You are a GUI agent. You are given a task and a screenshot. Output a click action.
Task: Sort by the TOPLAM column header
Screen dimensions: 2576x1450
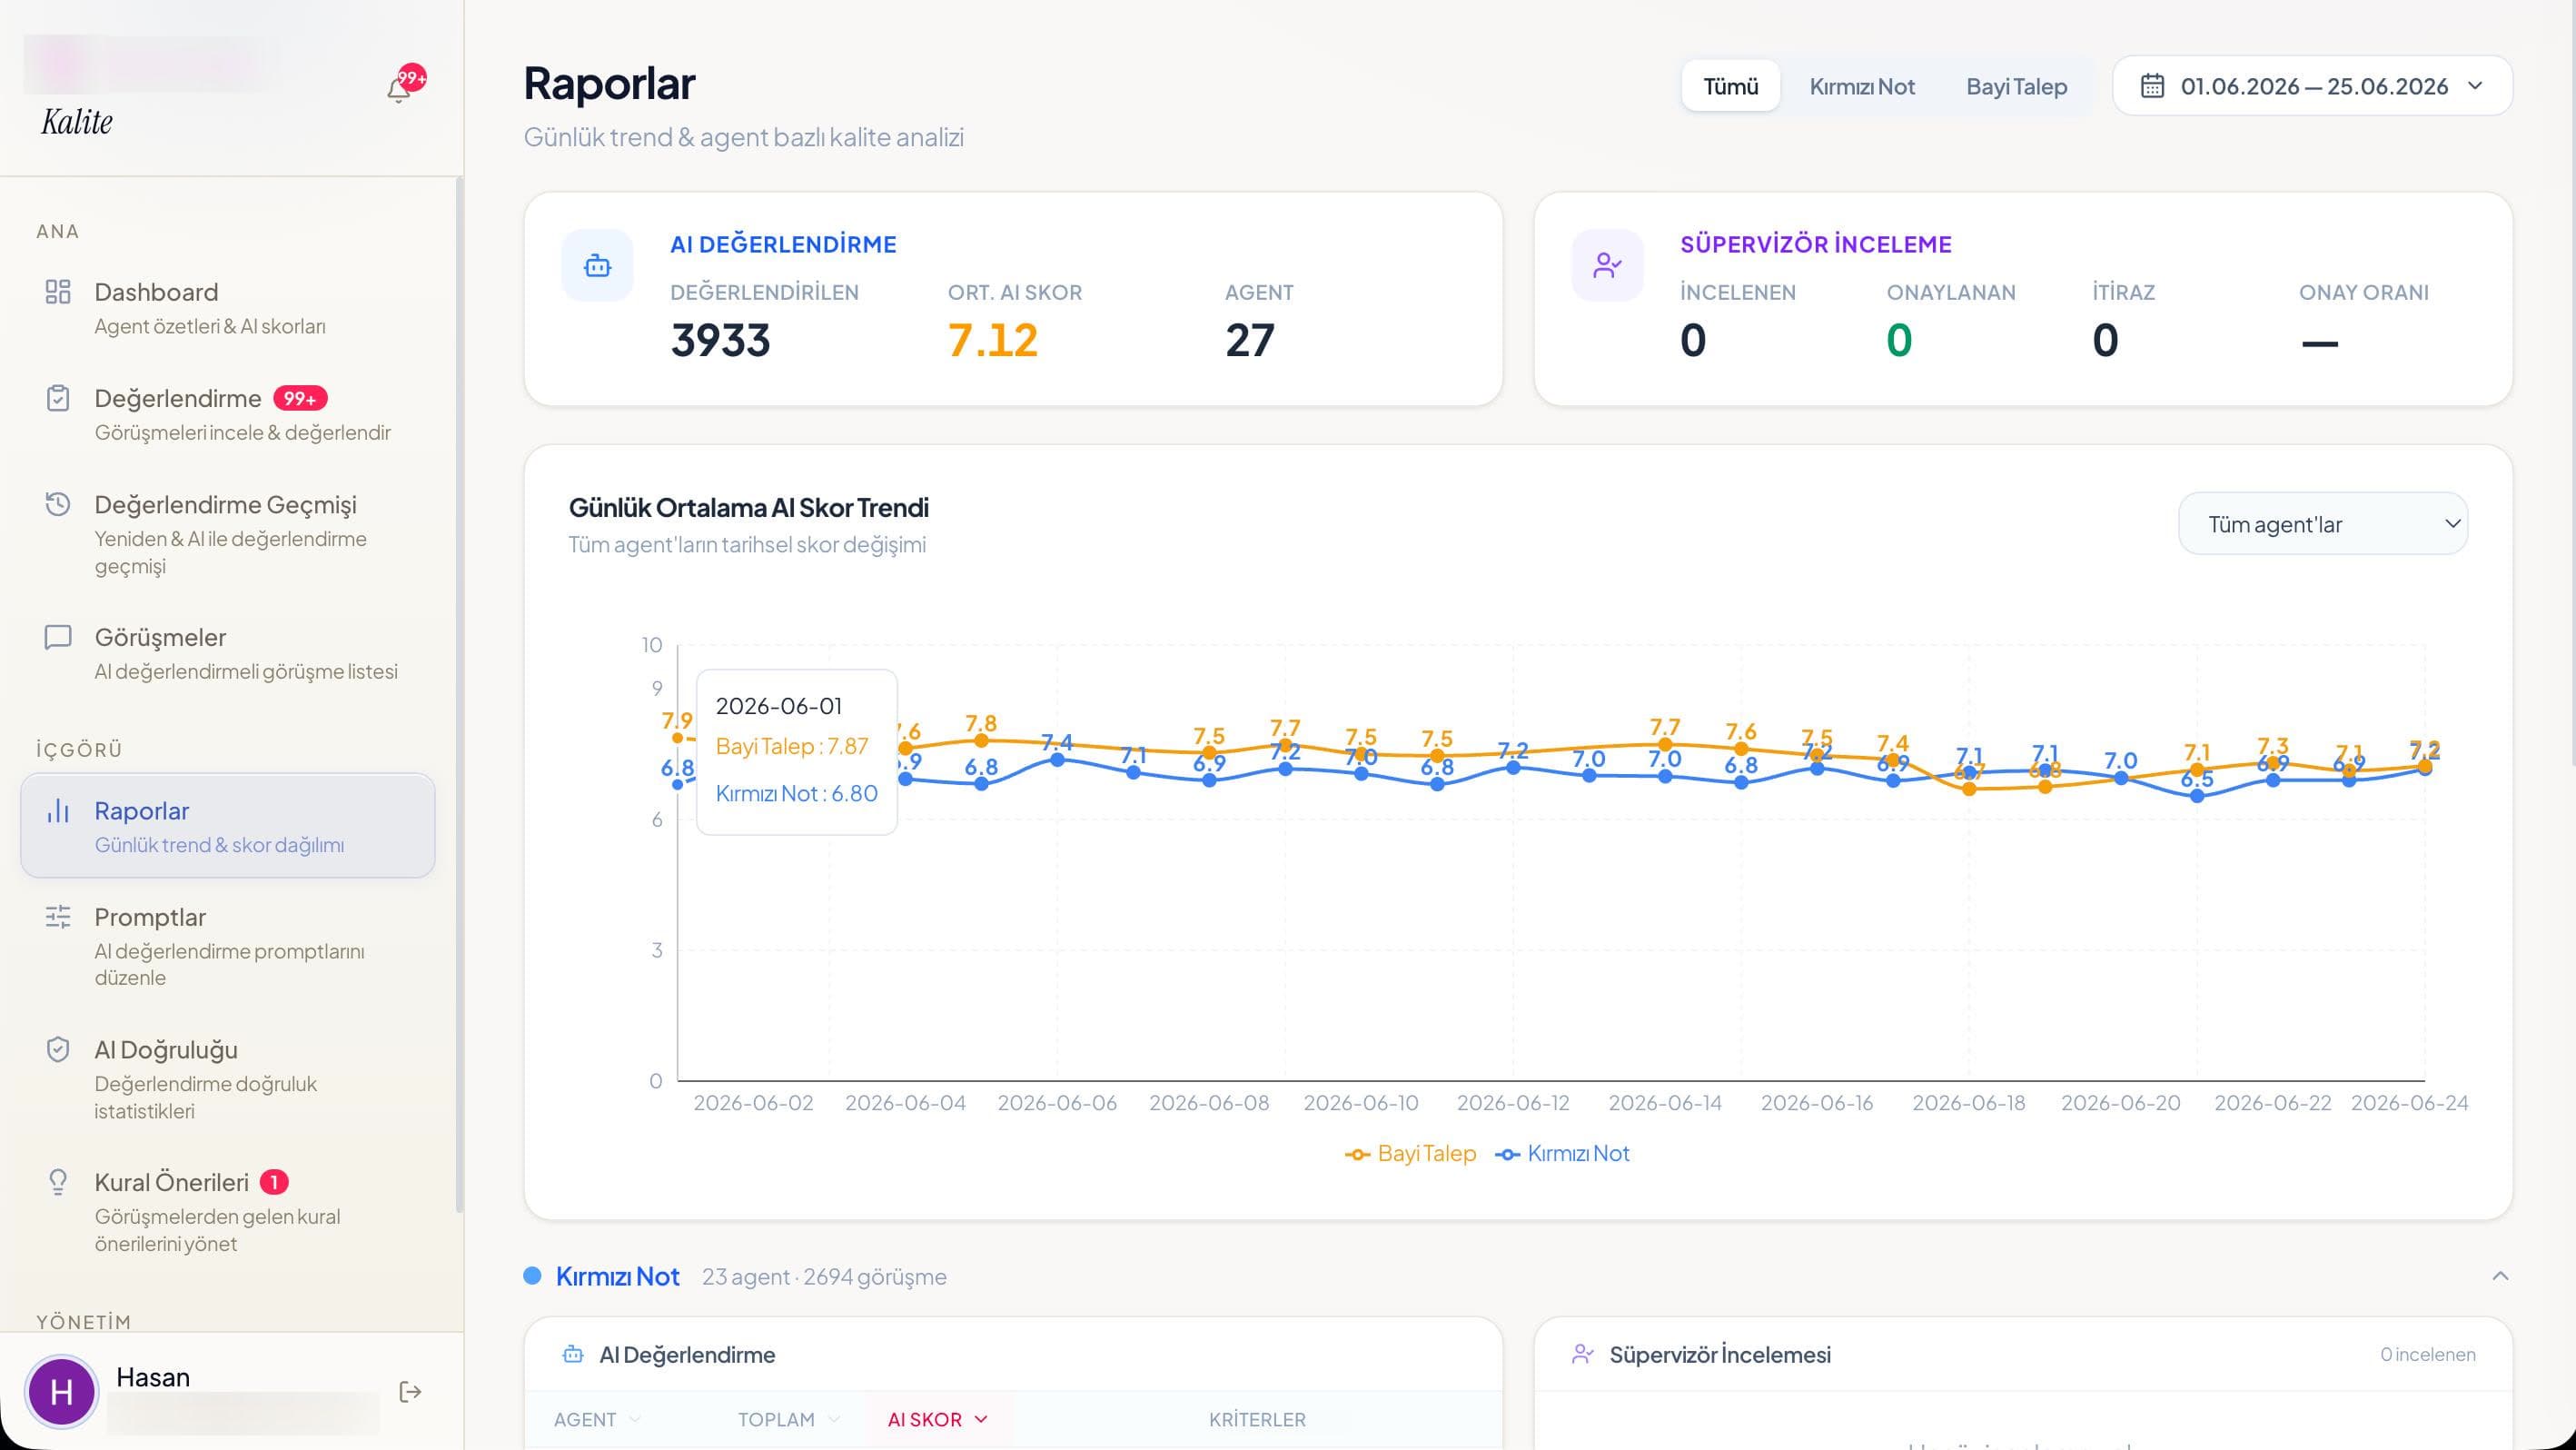click(x=788, y=1420)
